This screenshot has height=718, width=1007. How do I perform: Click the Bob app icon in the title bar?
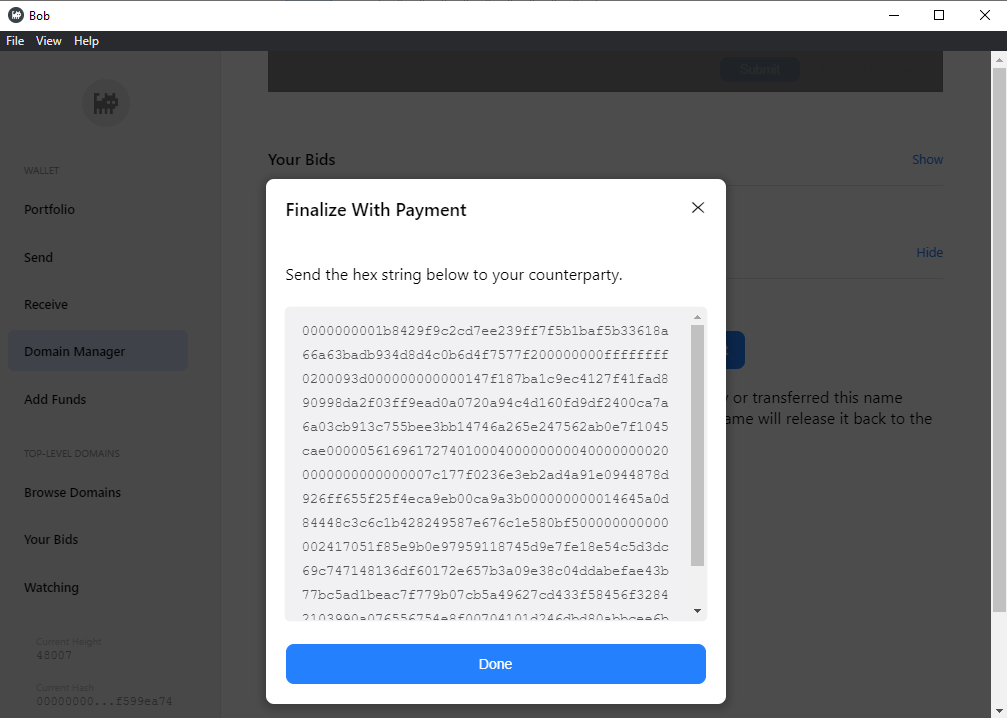tap(15, 15)
